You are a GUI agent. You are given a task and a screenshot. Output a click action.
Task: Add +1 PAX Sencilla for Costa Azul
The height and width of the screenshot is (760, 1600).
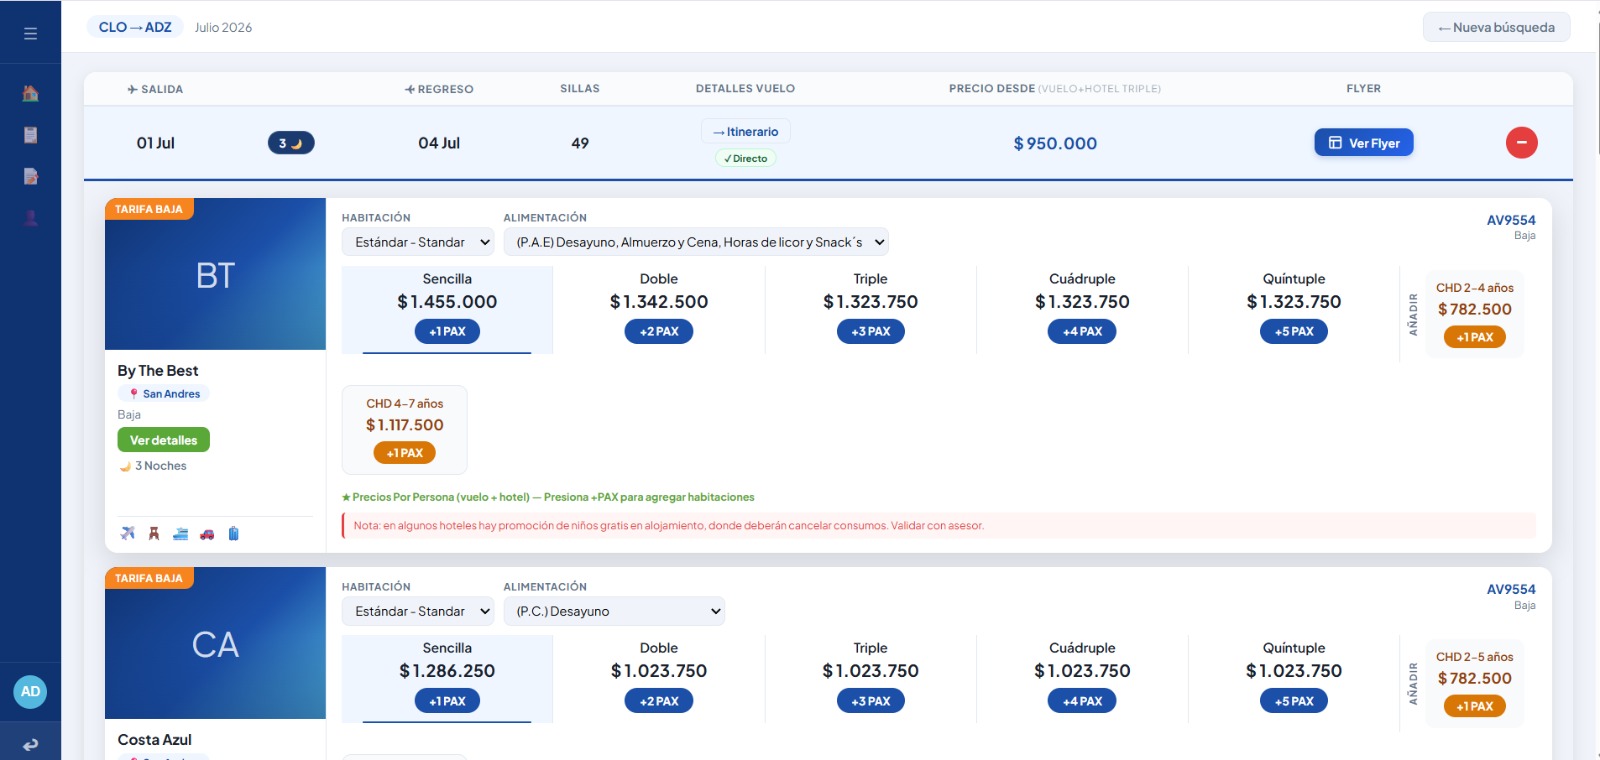point(447,701)
